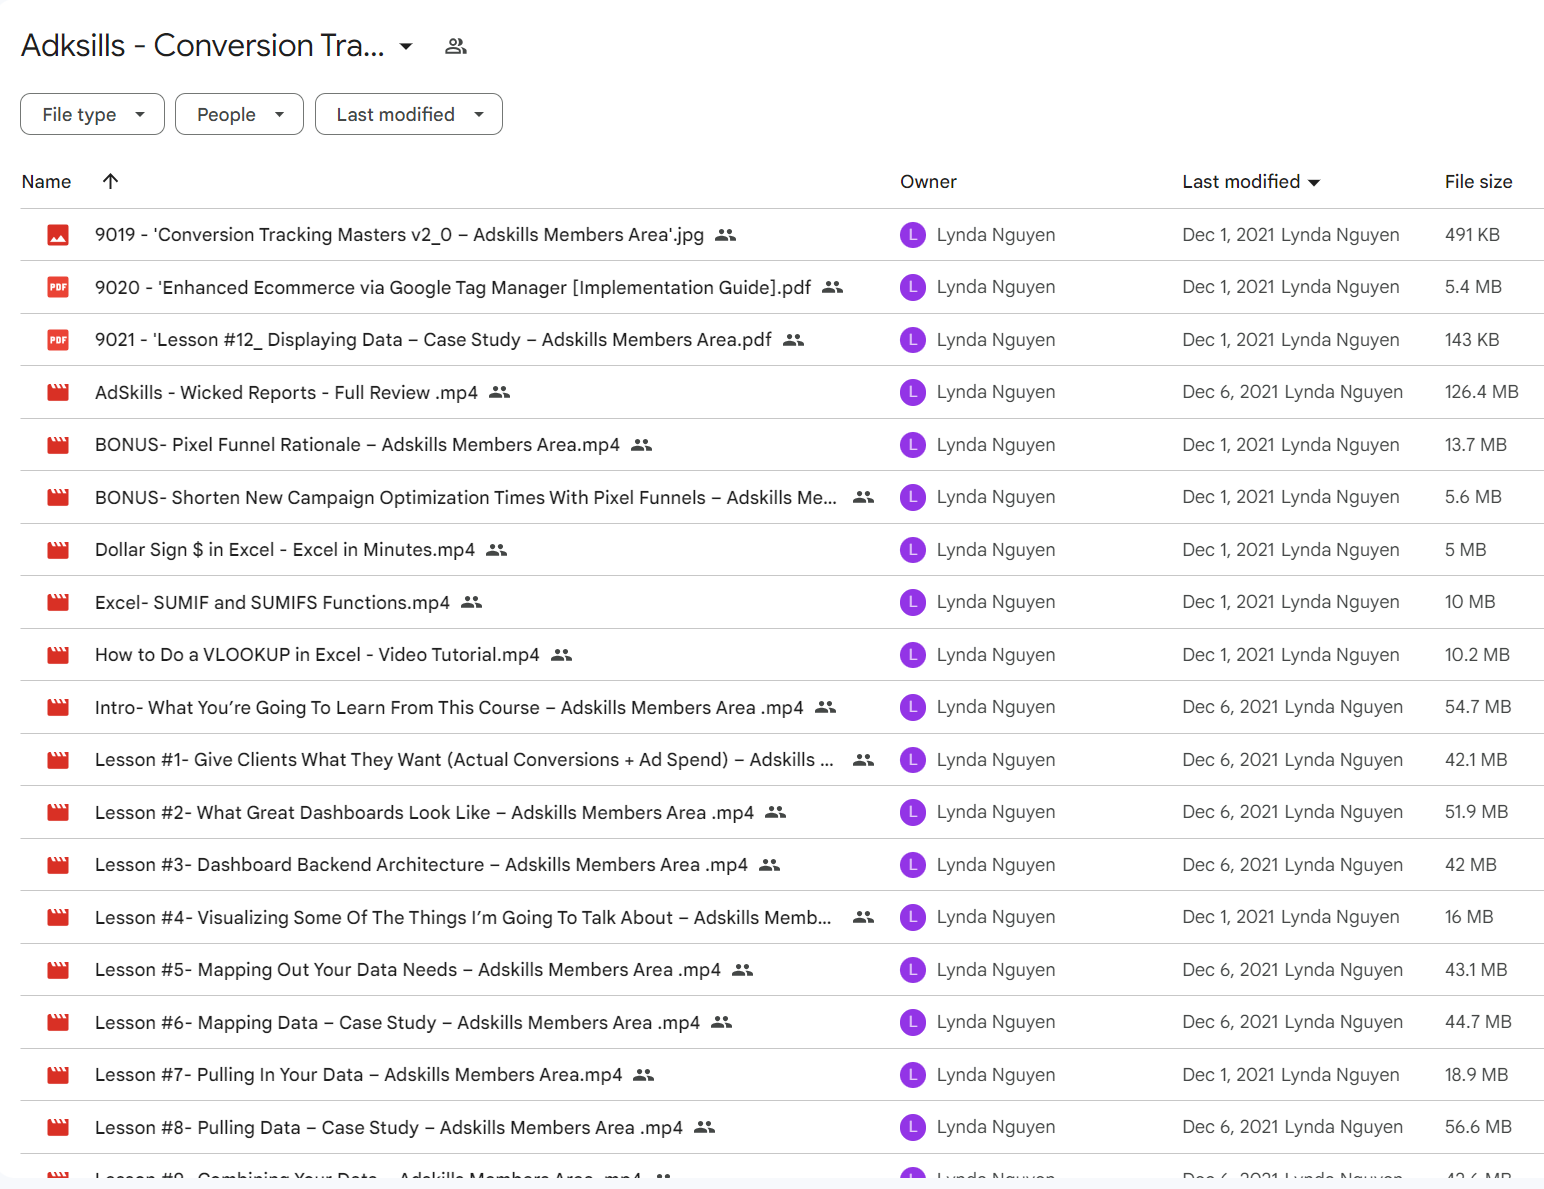
Task: Open the Last modified filter dropdown
Action: 408,114
